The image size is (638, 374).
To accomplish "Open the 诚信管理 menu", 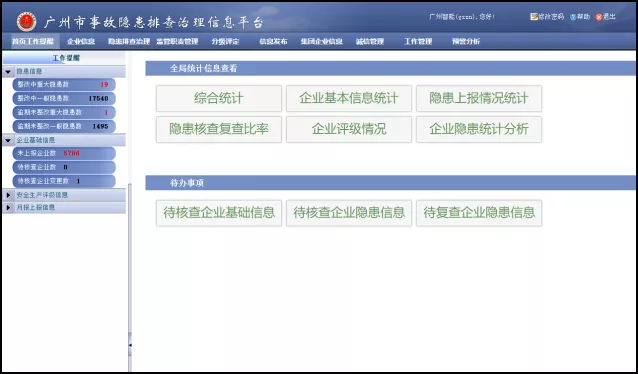I will pyautogui.click(x=370, y=42).
